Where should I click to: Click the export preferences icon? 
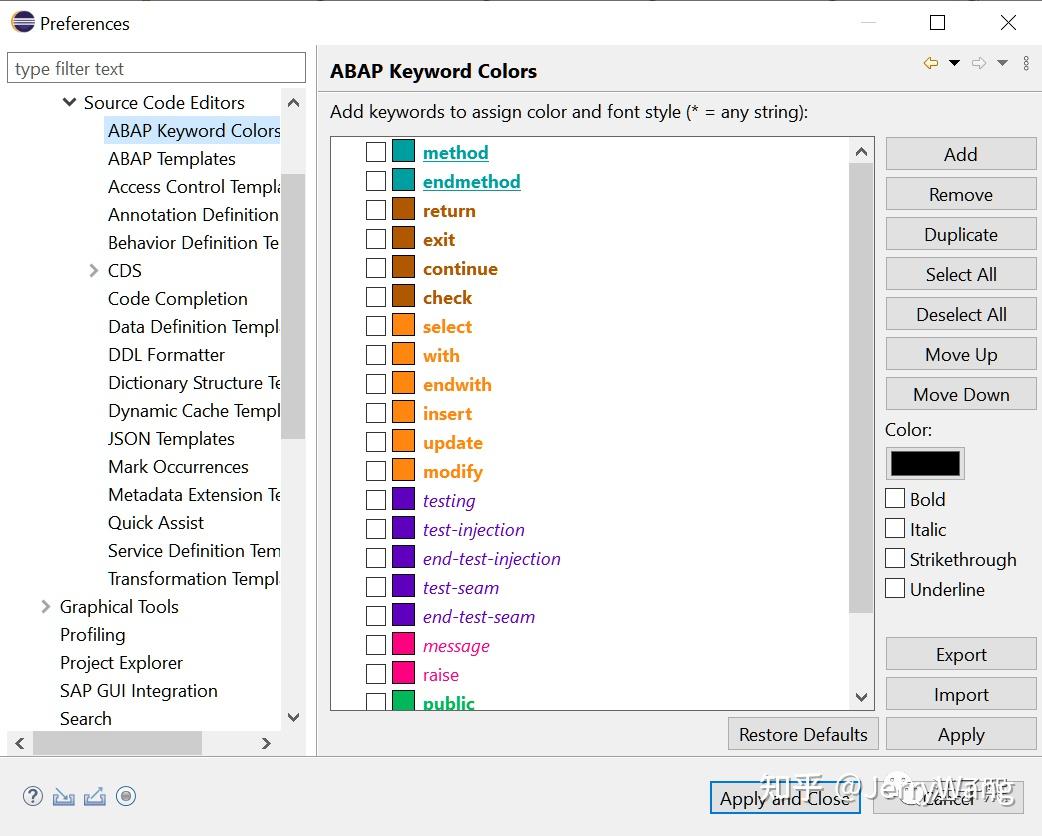95,796
